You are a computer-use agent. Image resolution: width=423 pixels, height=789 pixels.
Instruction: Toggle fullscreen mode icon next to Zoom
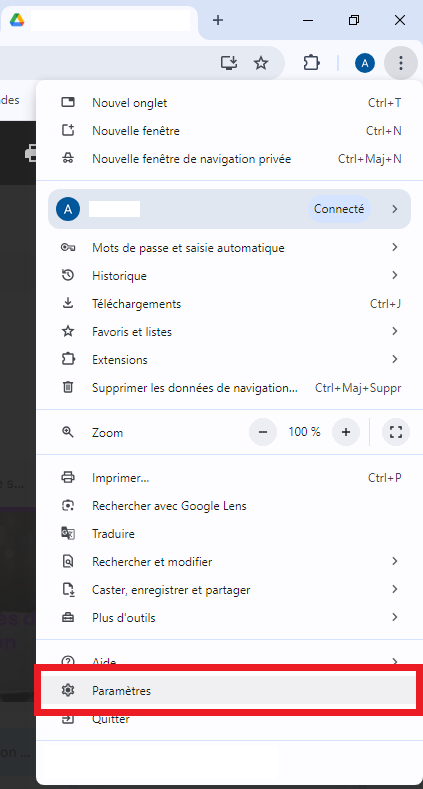(396, 432)
